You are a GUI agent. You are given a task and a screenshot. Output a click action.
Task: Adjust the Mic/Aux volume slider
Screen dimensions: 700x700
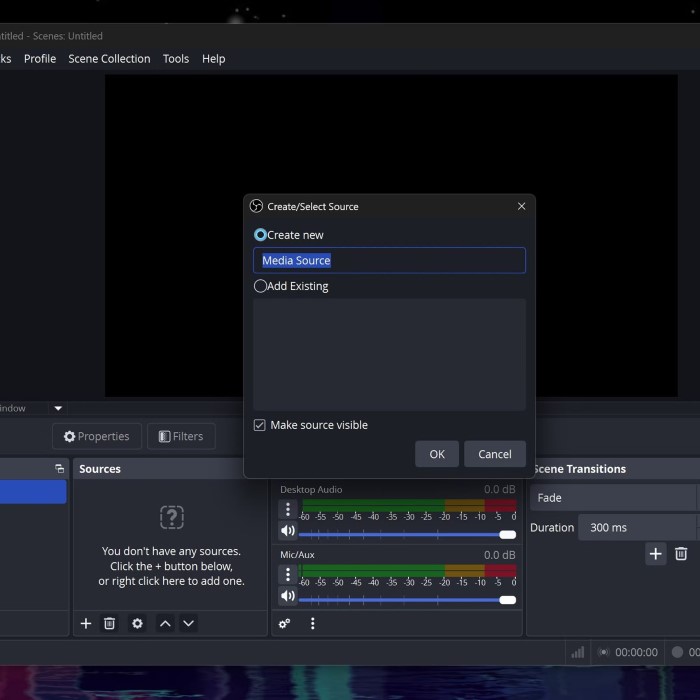(407, 600)
